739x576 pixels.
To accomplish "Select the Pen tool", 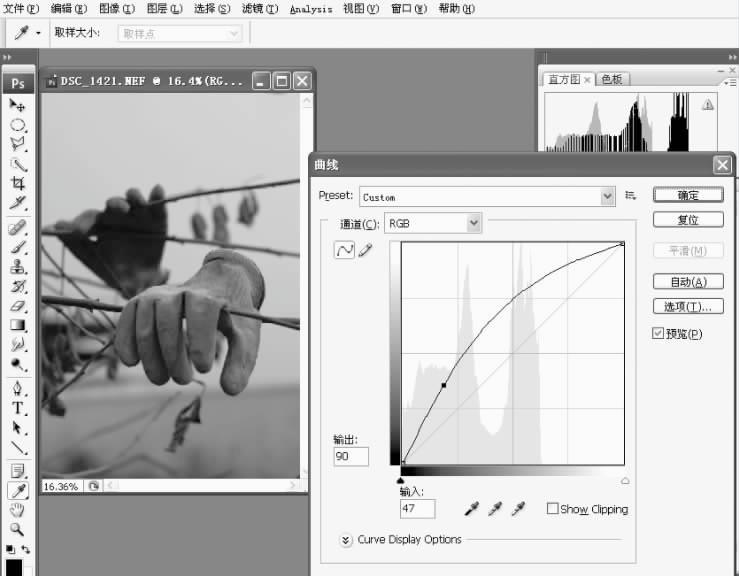I will point(17,388).
